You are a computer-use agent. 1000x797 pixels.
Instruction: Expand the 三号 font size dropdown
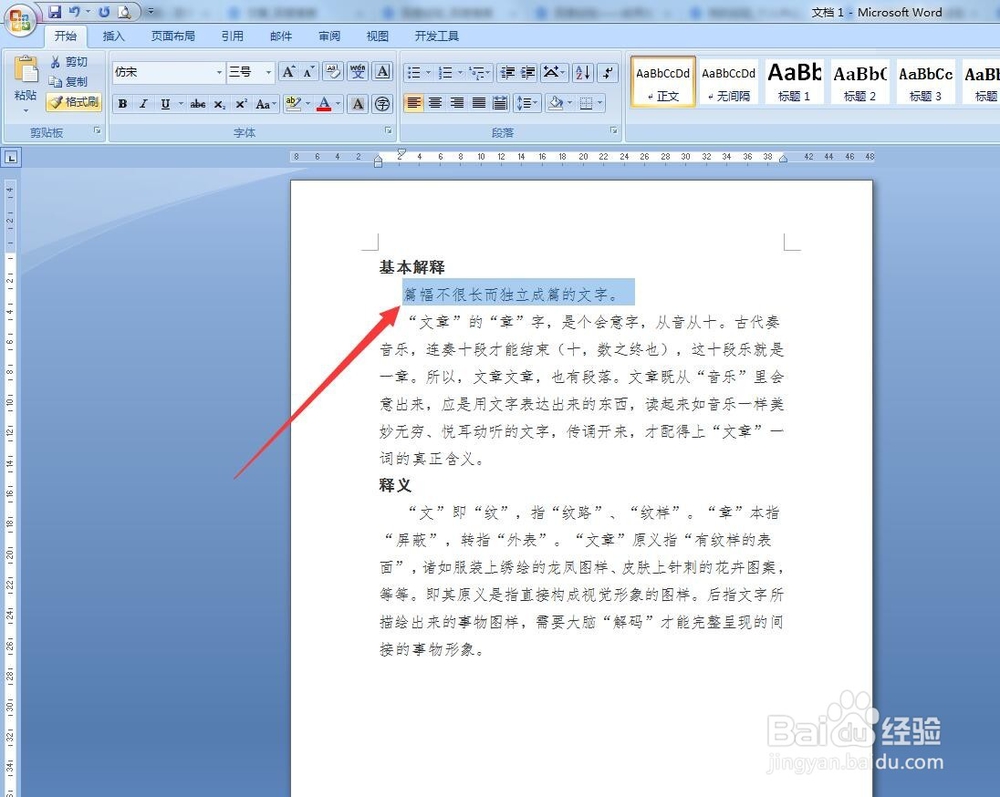click(268, 72)
